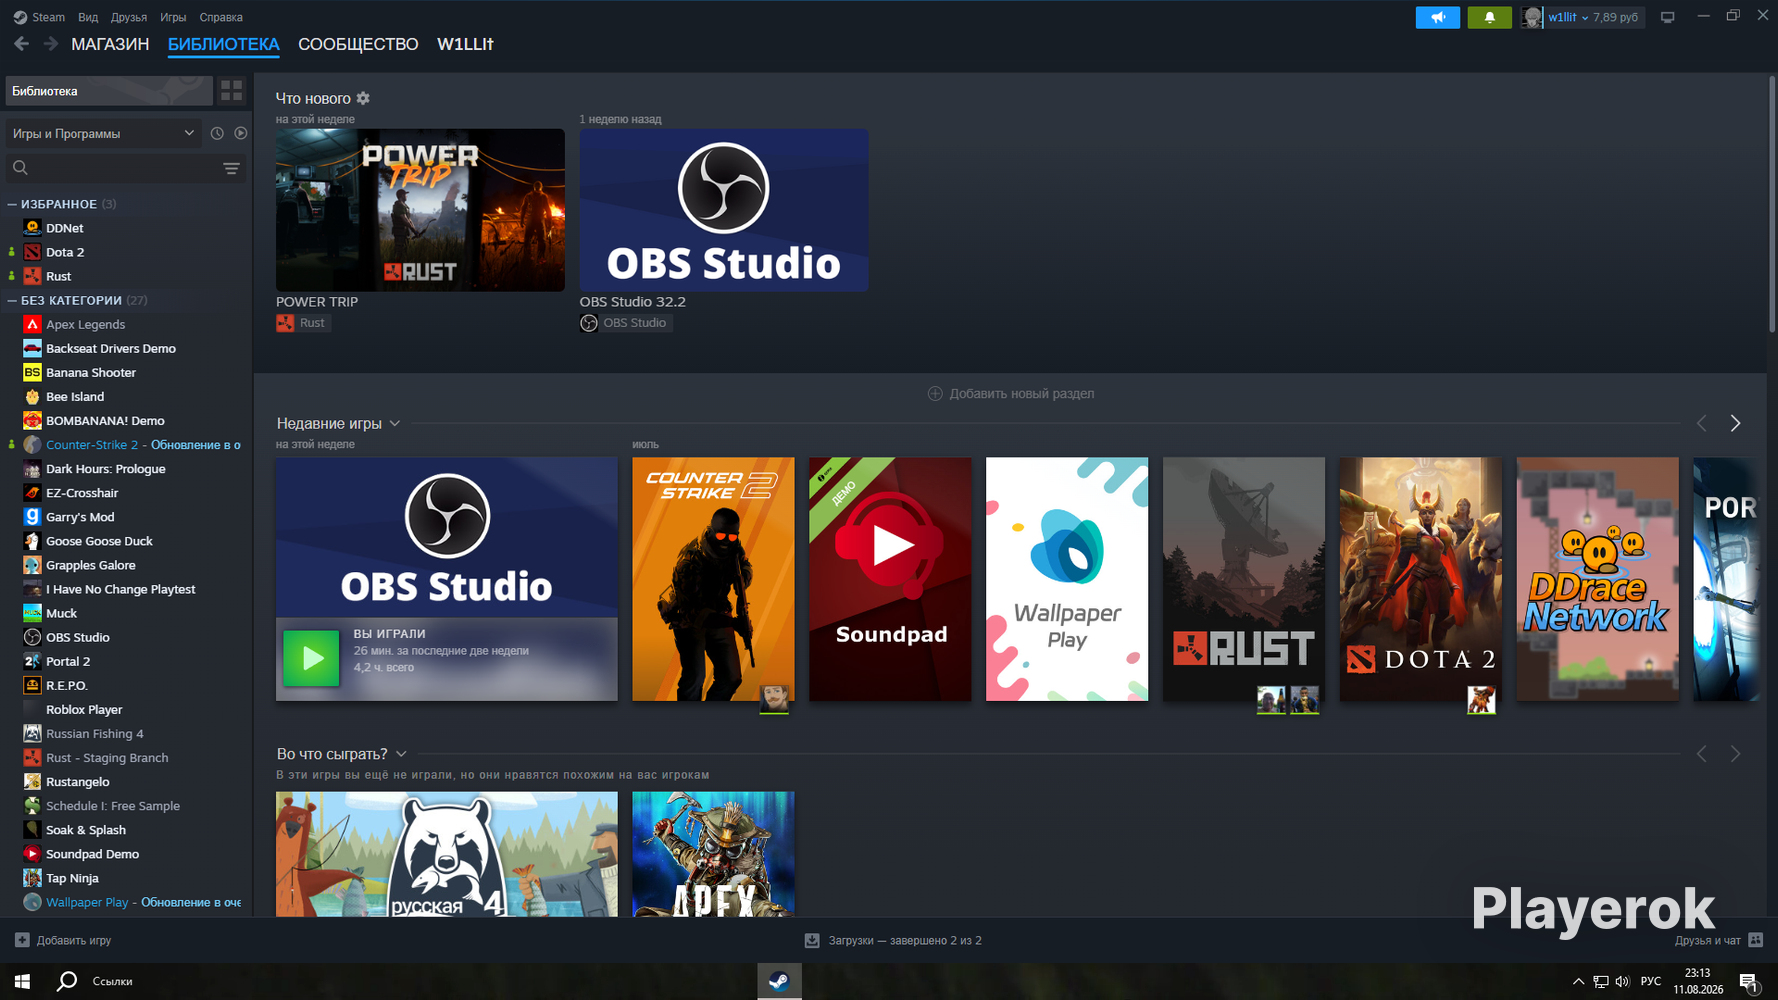Screen dimensions: 1778x1000
Task: Show next recent games with right chevron
Action: (x=1735, y=423)
